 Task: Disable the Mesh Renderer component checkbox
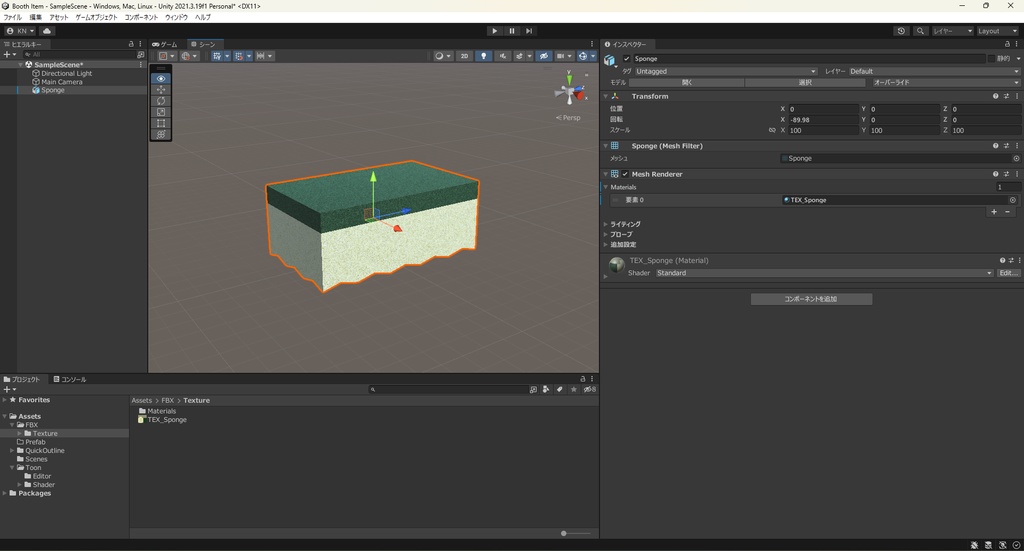click(625, 174)
